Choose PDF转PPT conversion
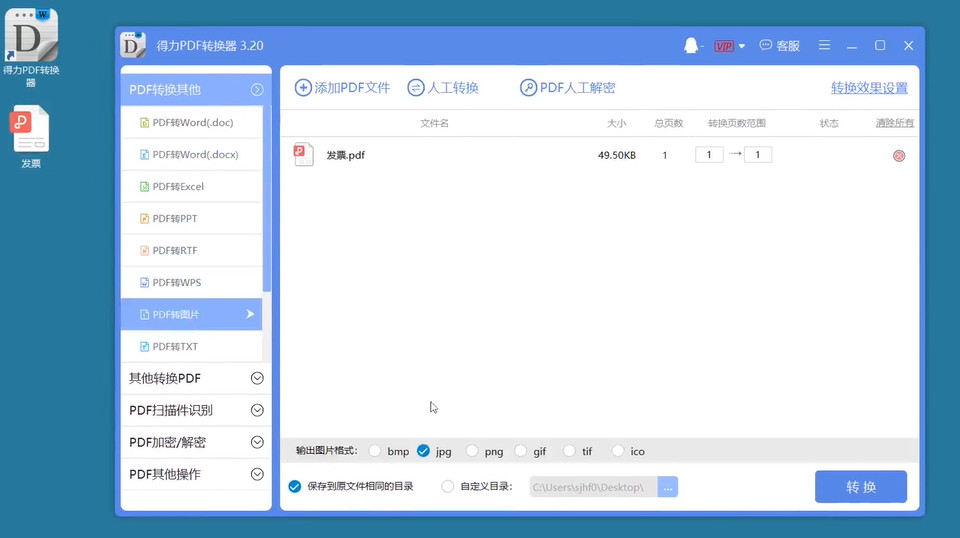Viewport: 960px width, 538px height. pyautogui.click(x=192, y=218)
